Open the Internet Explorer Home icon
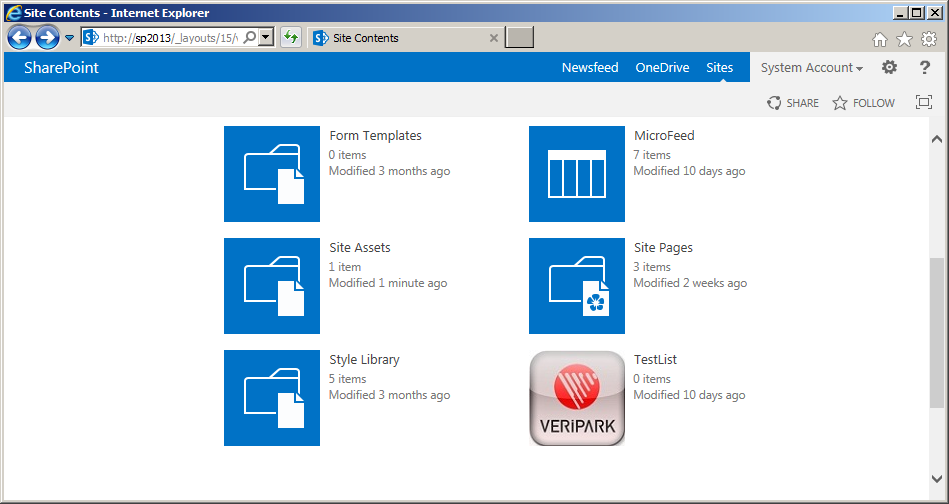Viewport: 949px width, 504px height. point(879,40)
